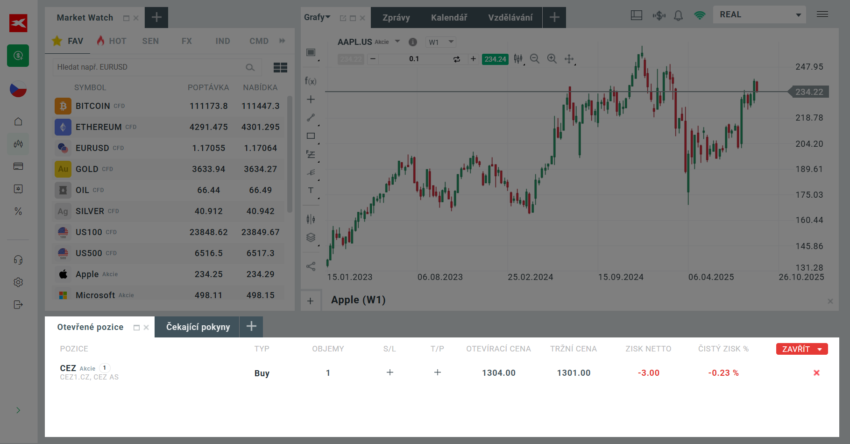The height and width of the screenshot is (444, 850).
Task: Select the FAV favorites tab
Action: pyautogui.click(x=68, y=41)
